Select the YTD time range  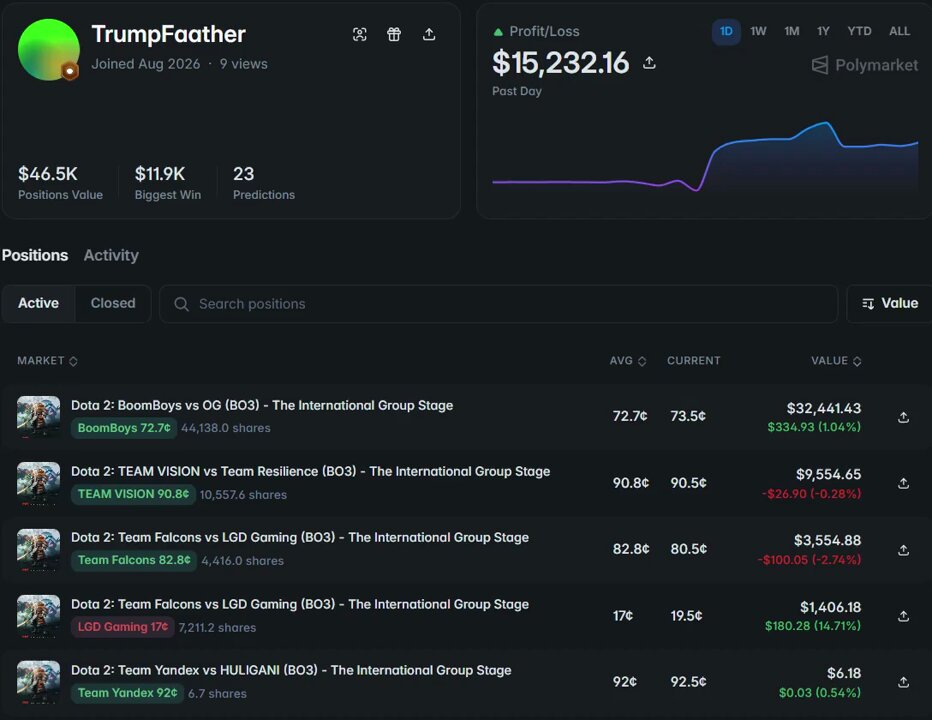[859, 32]
